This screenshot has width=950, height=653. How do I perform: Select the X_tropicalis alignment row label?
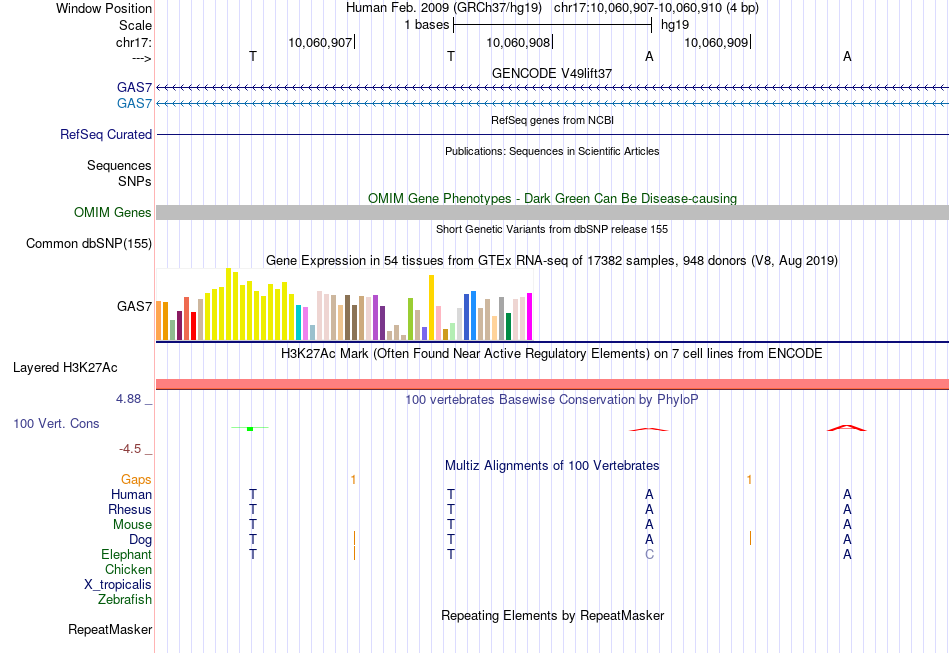tap(118, 585)
